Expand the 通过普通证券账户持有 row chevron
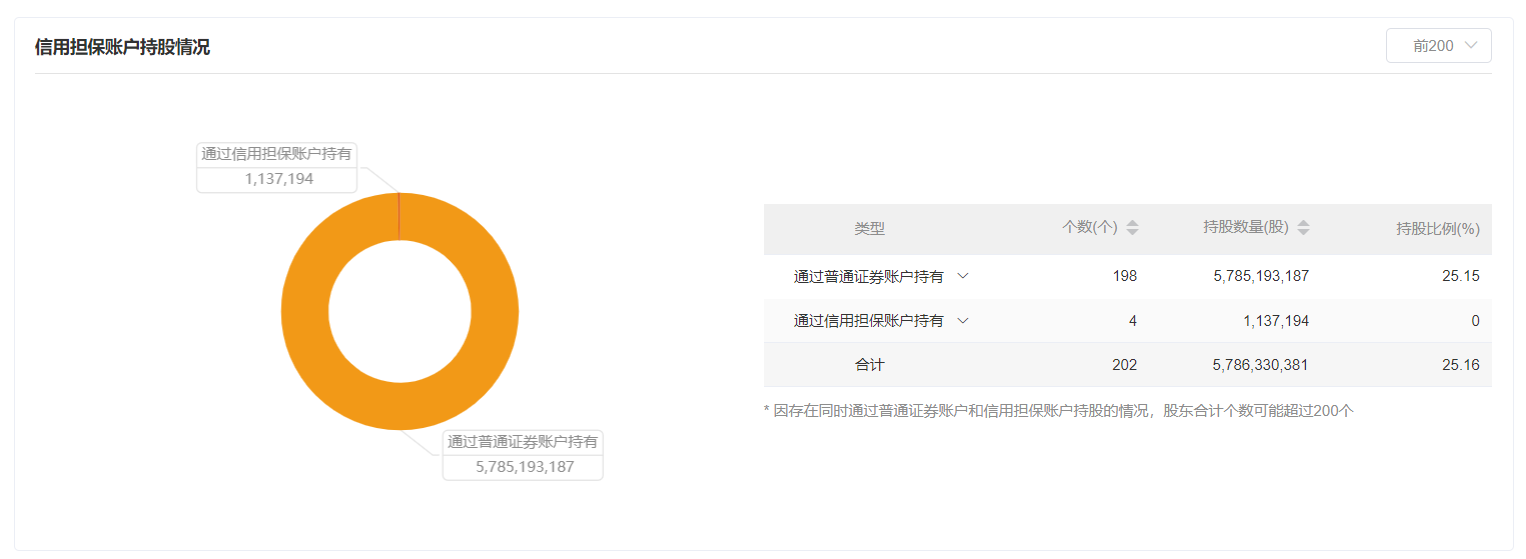This screenshot has width=1526, height=559. tap(962, 276)
